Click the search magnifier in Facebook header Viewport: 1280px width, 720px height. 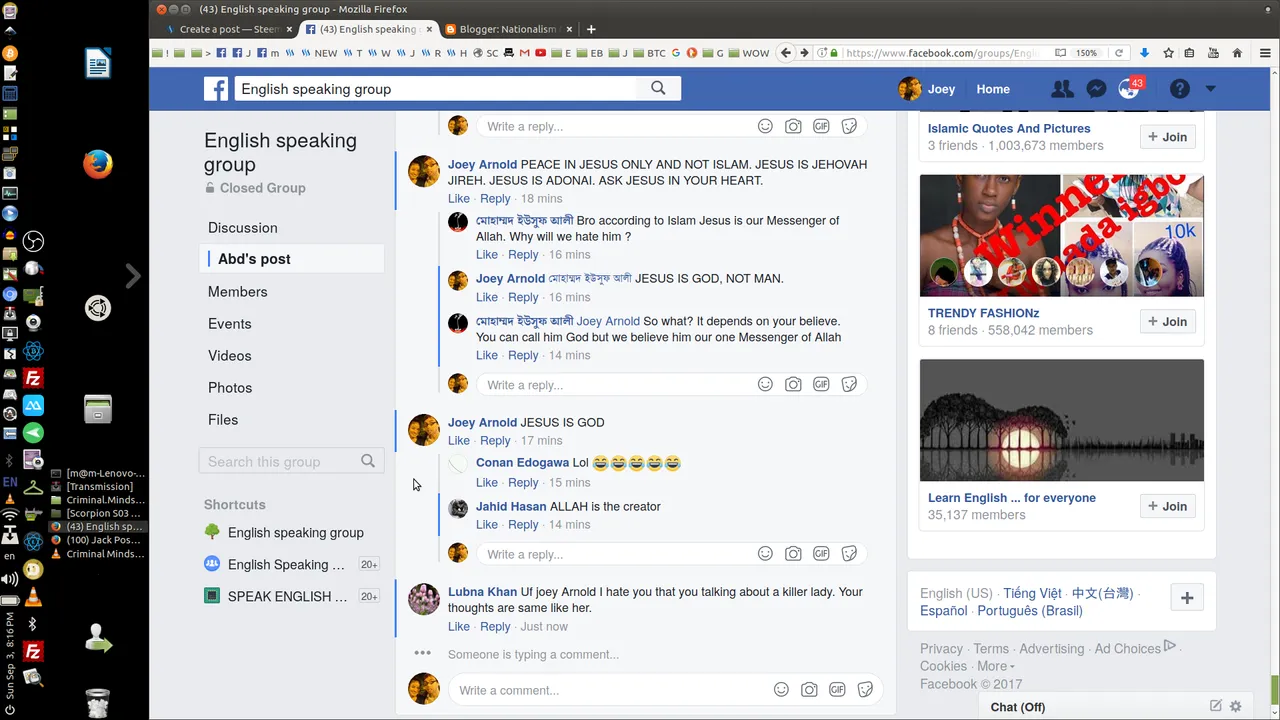pyautogui.click(x=658, y=88)
